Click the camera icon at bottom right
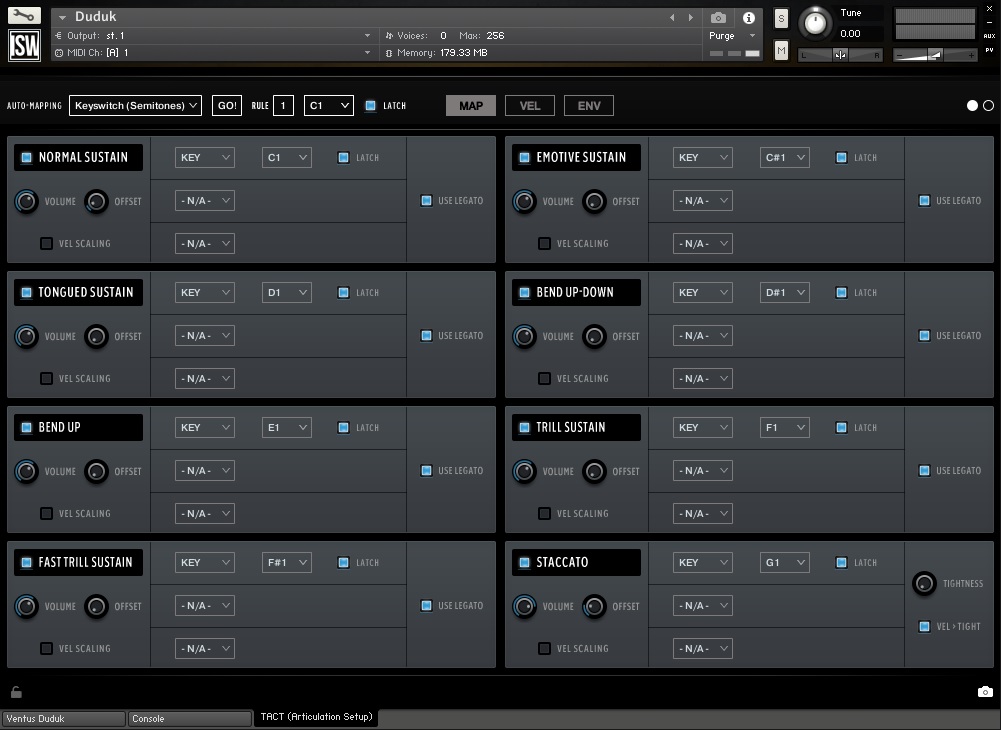The width and height of the screenshot is (1001, 730). click(985, 692)
